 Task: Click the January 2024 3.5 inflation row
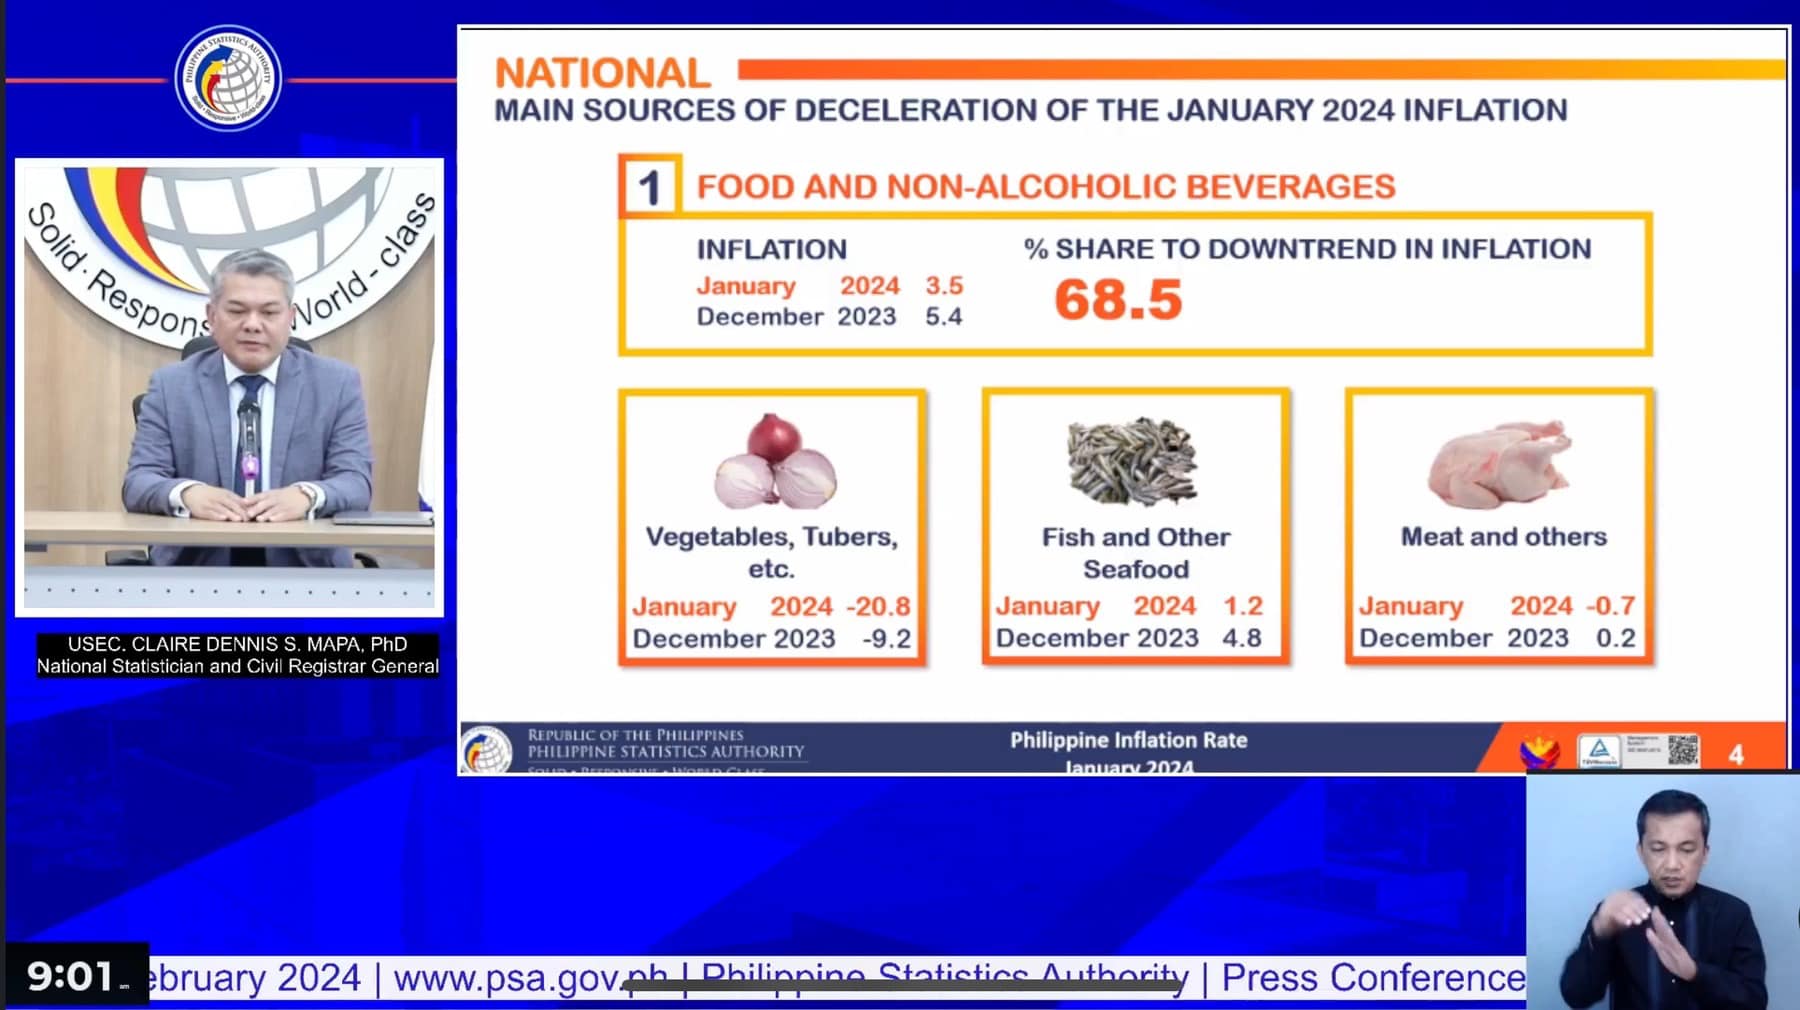pos(830,285)
